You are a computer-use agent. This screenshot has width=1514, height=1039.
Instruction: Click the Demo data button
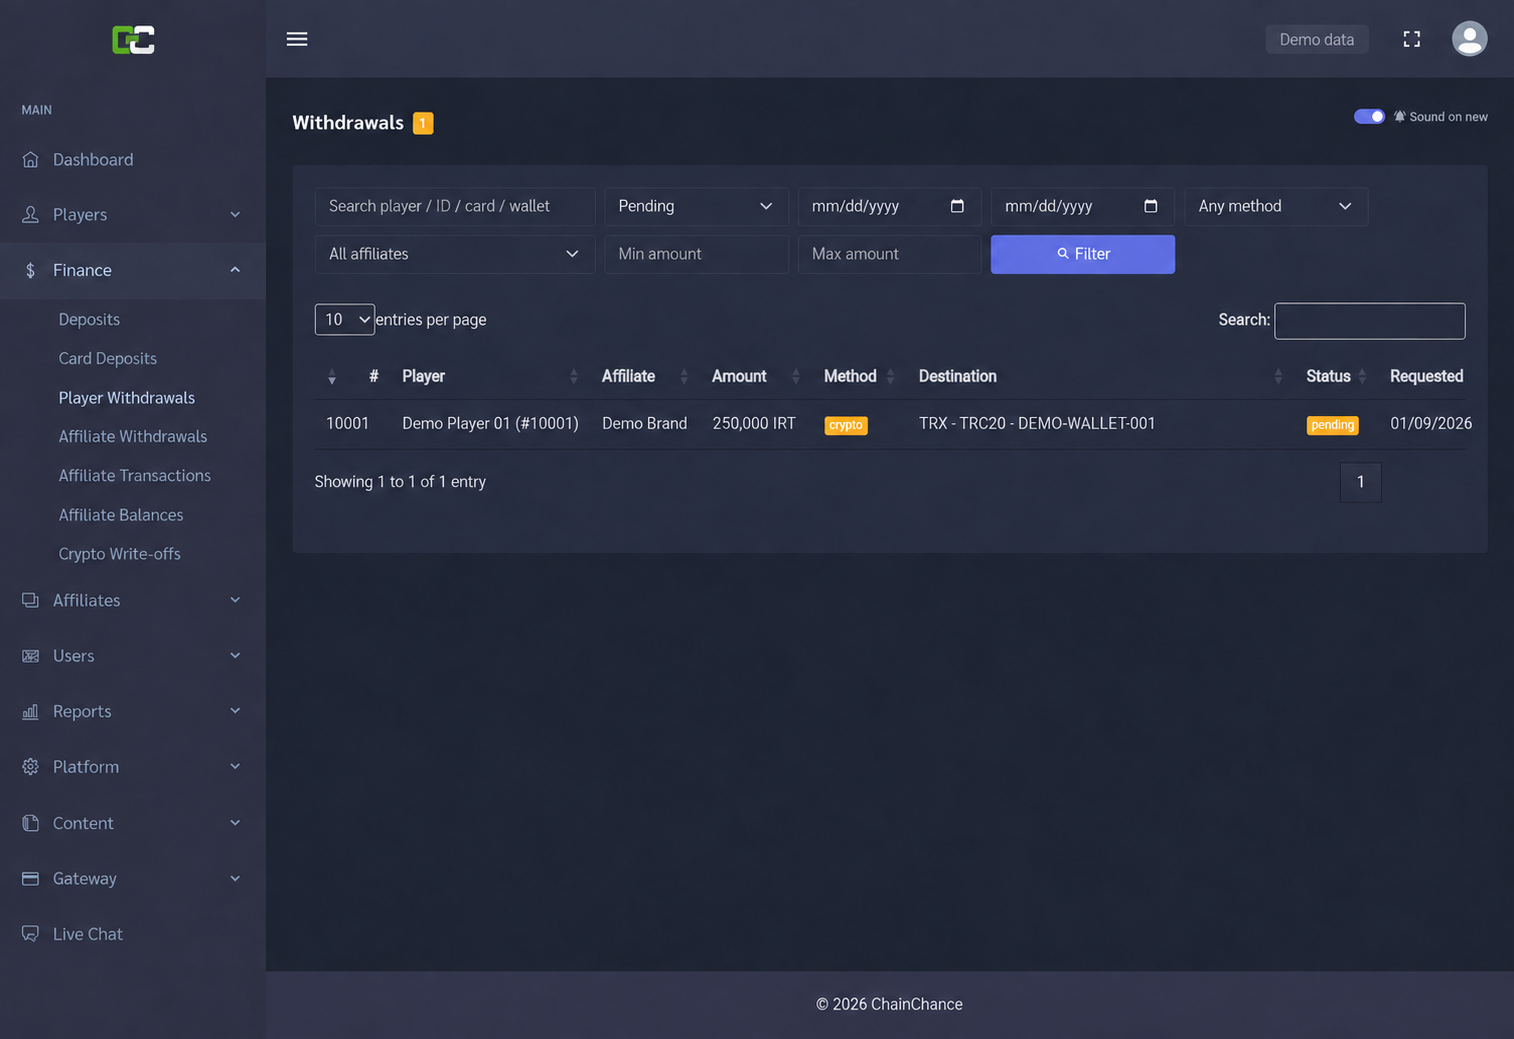(1317, 39)
